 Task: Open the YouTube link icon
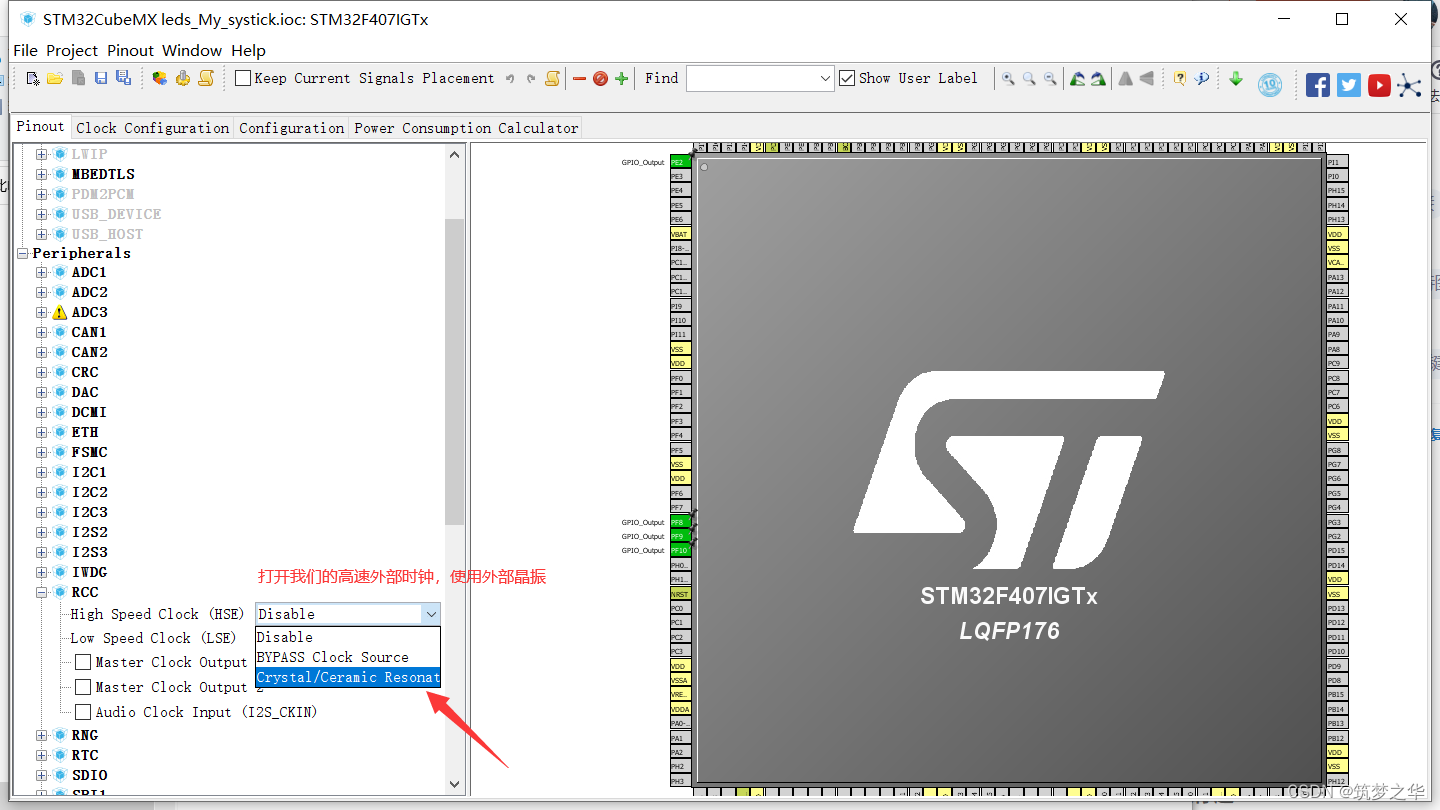[1379, 85]
